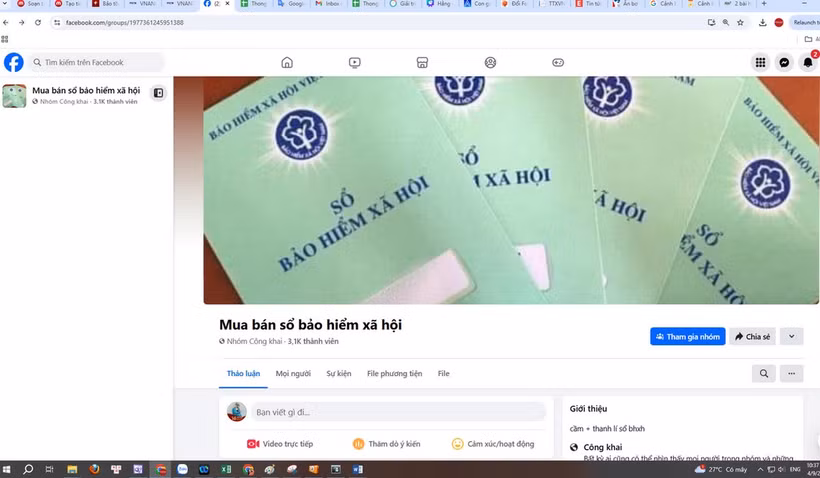Open the sidebar group name link
820x478 pixels.
pyautogui.click(x=86, y=90)
